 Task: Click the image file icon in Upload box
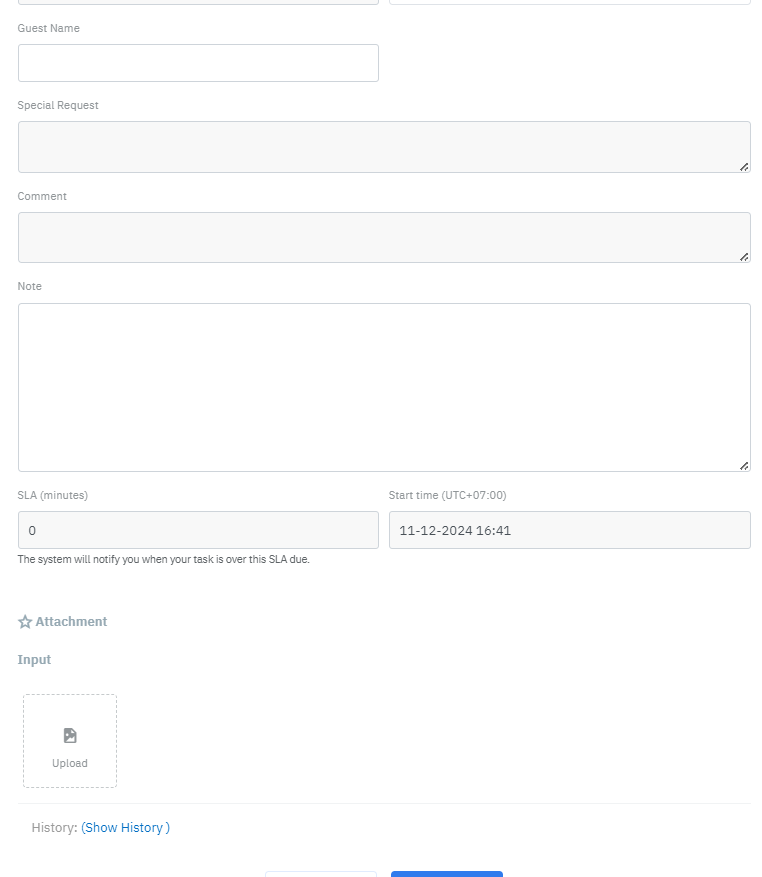tap(70, 735)
